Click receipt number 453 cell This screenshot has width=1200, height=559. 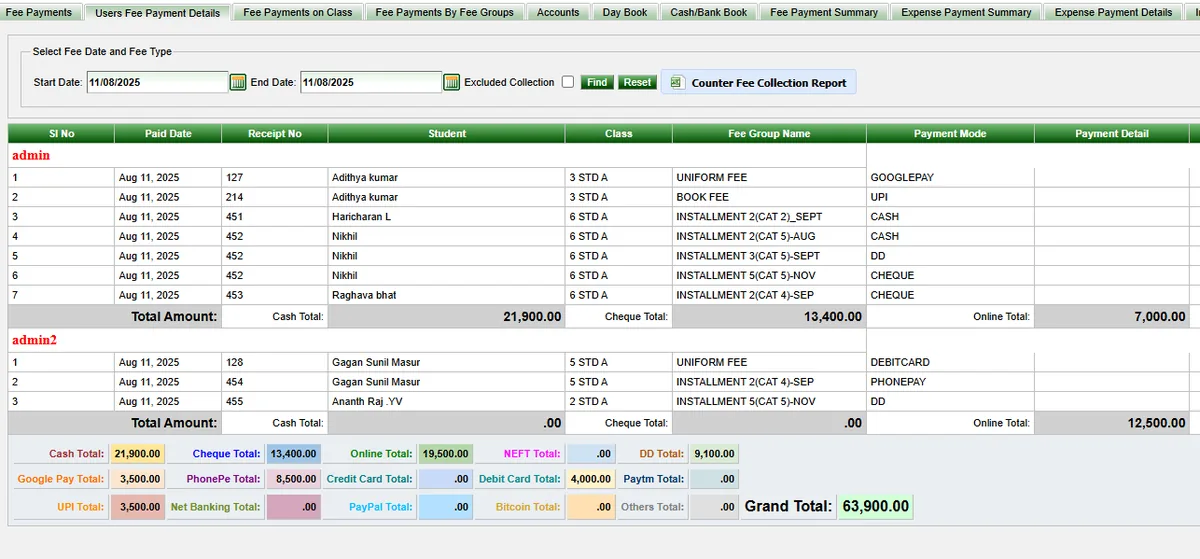point(275,295)
